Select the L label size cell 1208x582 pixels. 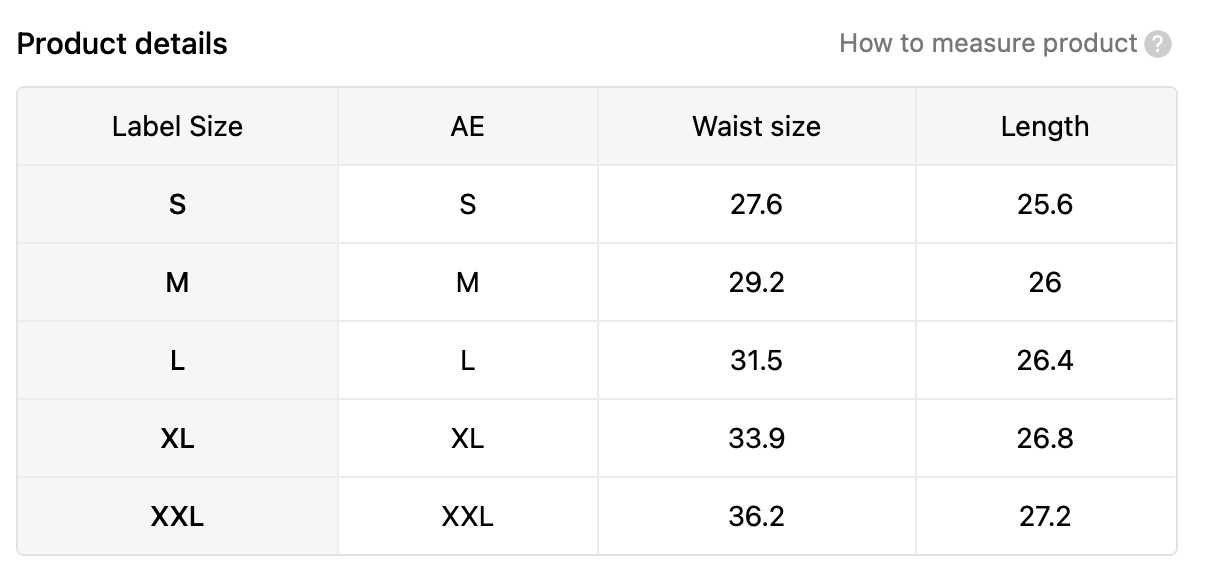click(177, 360)
